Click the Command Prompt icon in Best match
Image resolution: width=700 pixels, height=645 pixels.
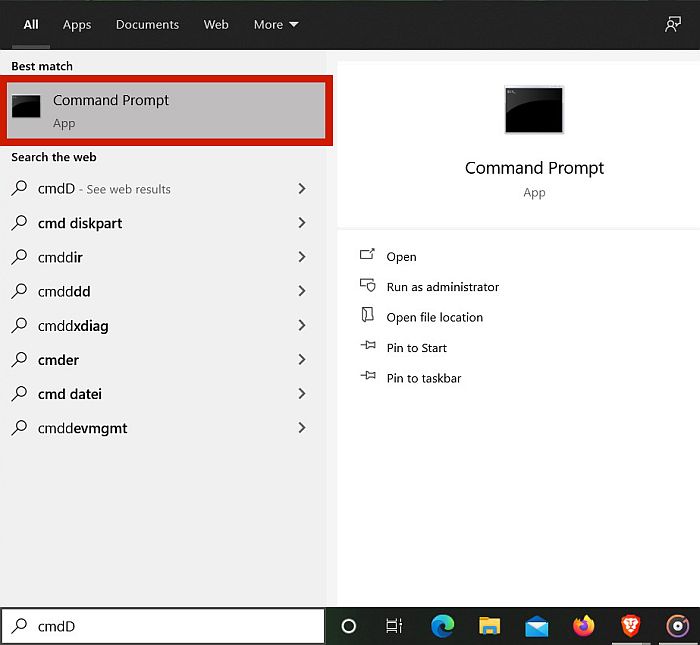pyautogui.click(x=26, y=106)
